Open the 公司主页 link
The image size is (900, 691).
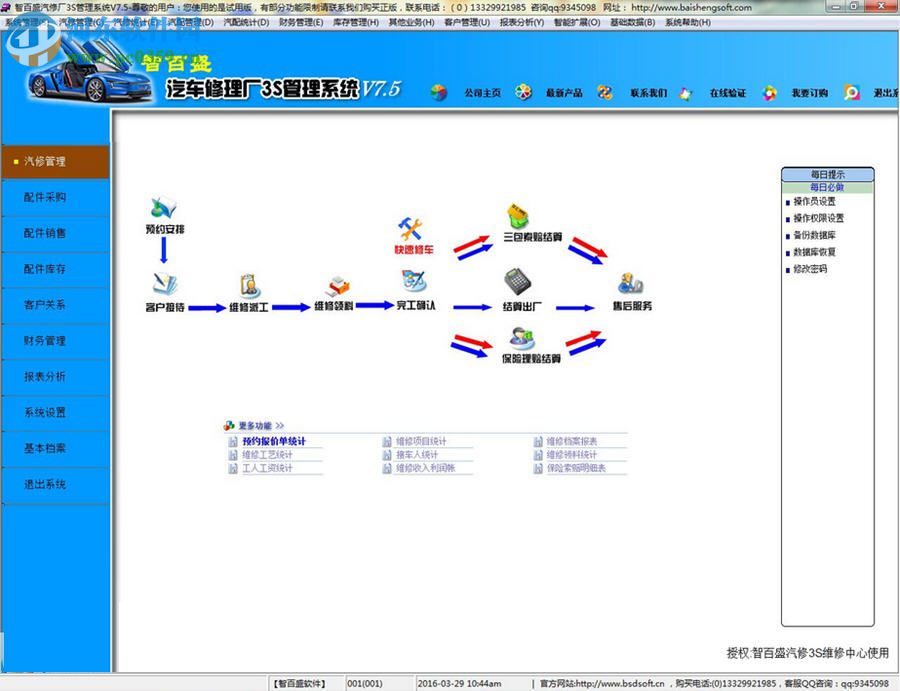click(483, 93)
